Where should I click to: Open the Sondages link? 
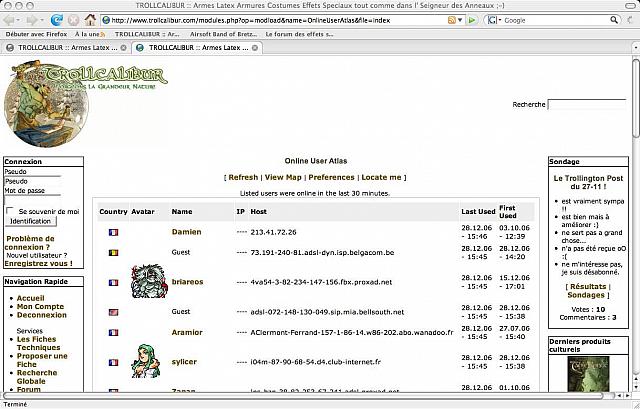(586, 295)
